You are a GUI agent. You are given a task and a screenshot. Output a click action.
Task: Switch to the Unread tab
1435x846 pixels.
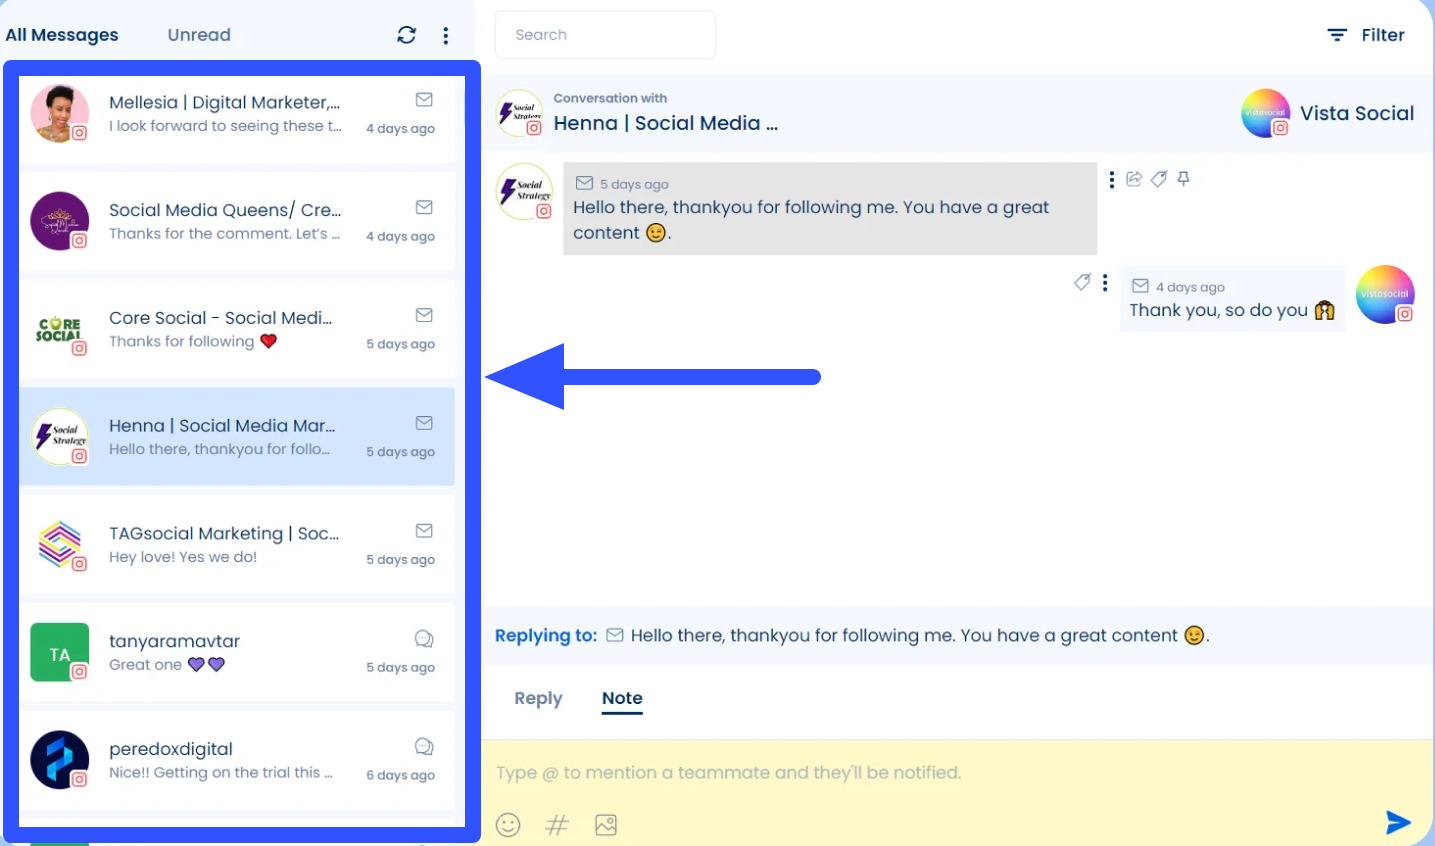click(x=198, y=34)
